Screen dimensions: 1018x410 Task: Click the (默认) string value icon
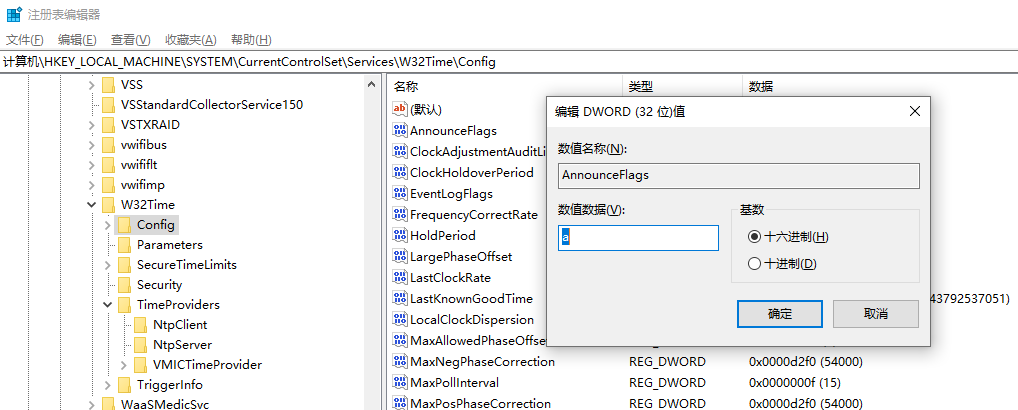coord(400,109)
